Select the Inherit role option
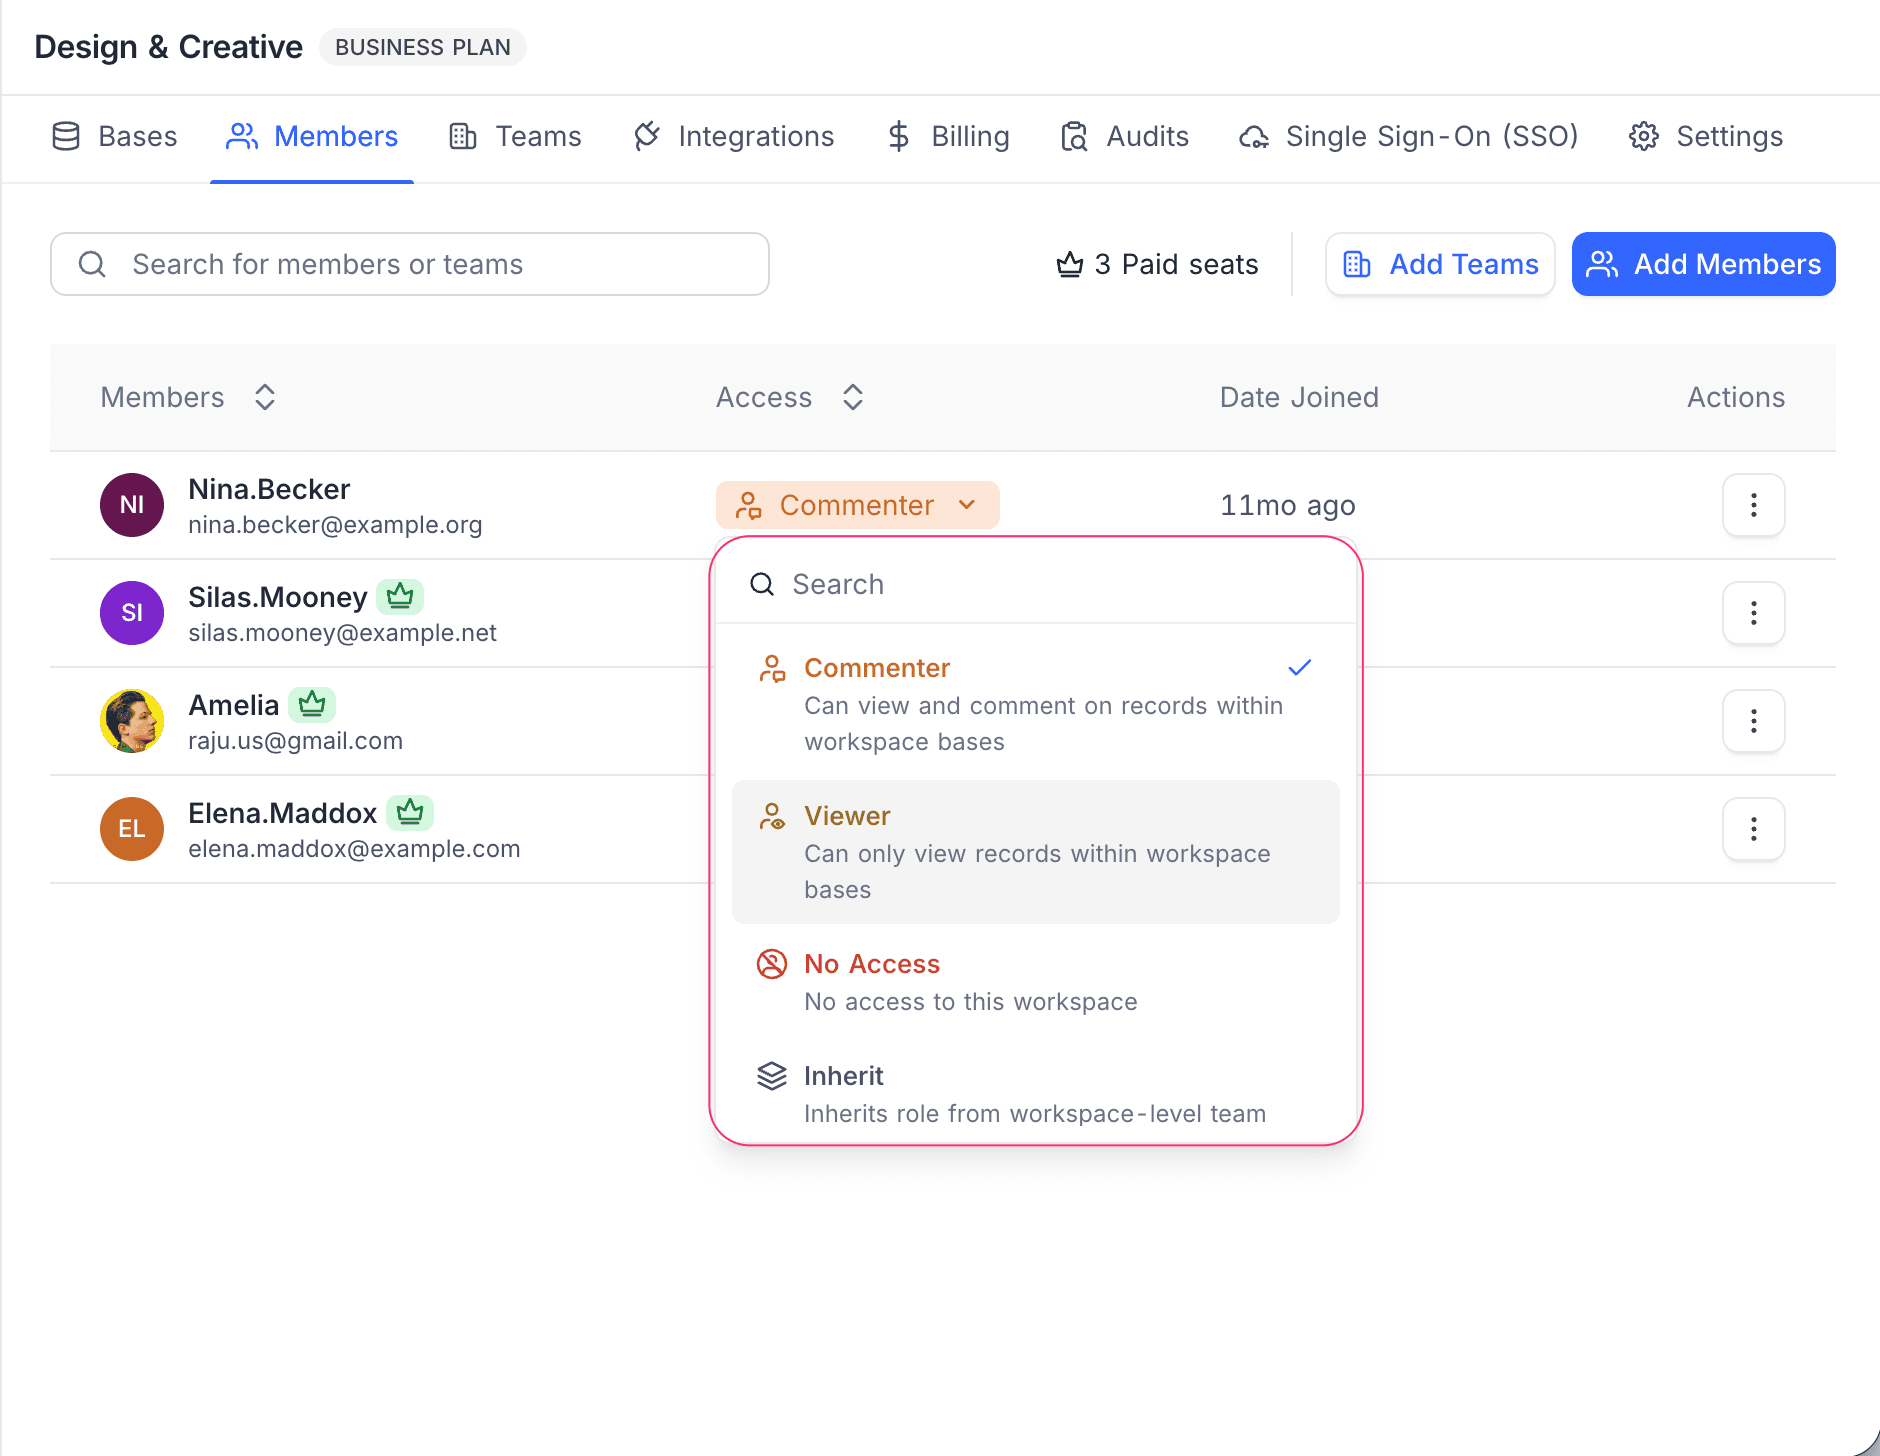The width and height of the screenshot is (1880, 1456). coord(1035,1094)
